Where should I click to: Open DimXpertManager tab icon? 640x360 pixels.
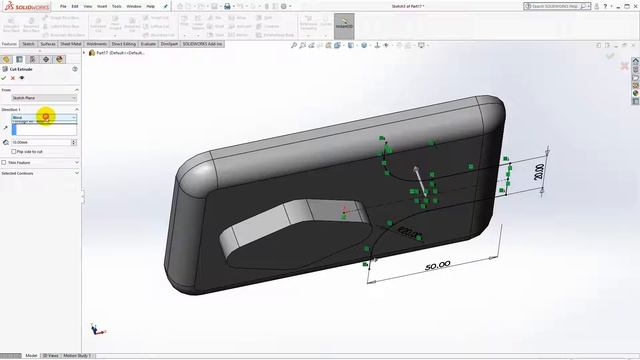pos(46,60)
